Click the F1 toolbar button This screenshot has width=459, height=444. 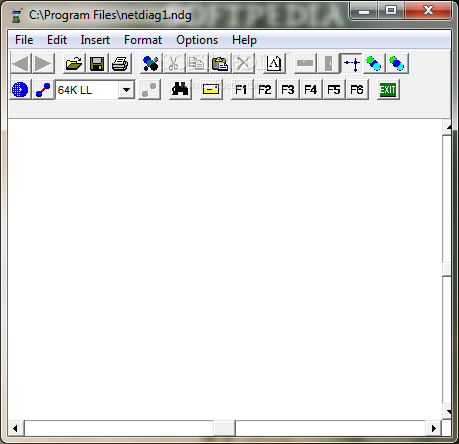[x=242, y=89]
